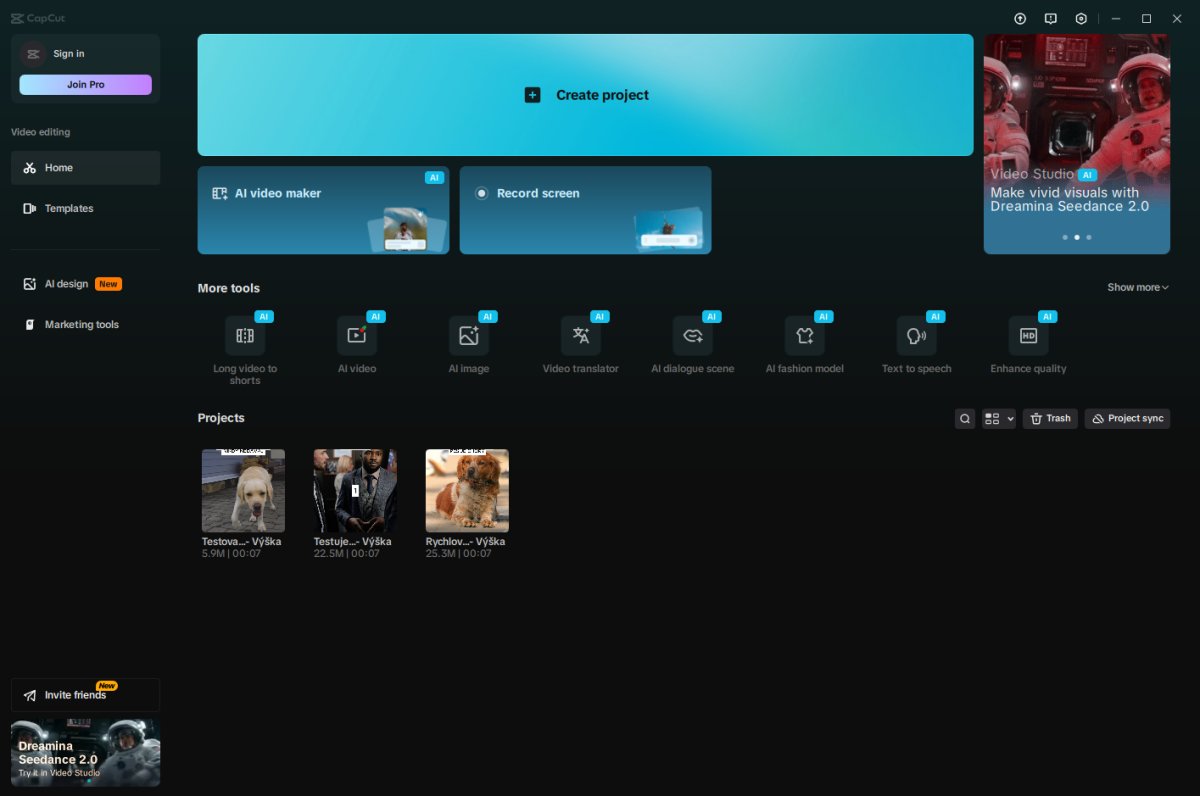Open the AI fashion model tool
This screenshot has height=796, width=1200.
pos(805,336)
